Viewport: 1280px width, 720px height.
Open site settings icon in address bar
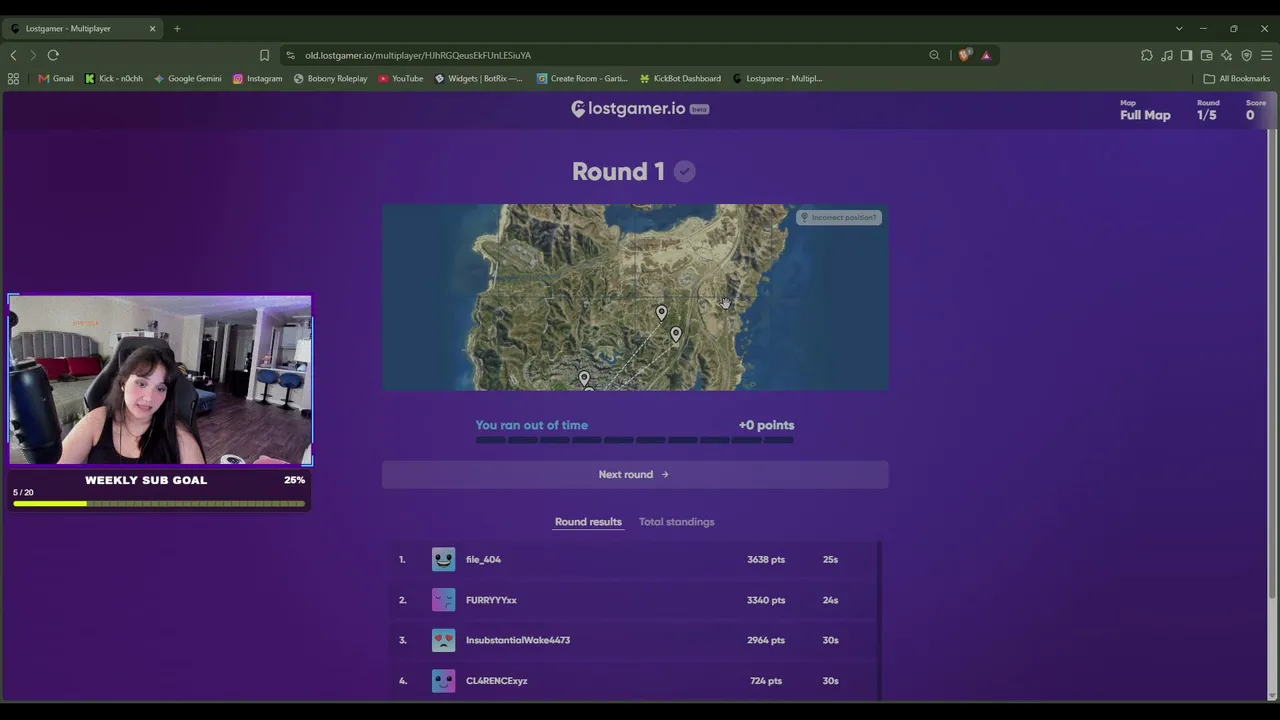pyautogui.click(x=290, y=55)
